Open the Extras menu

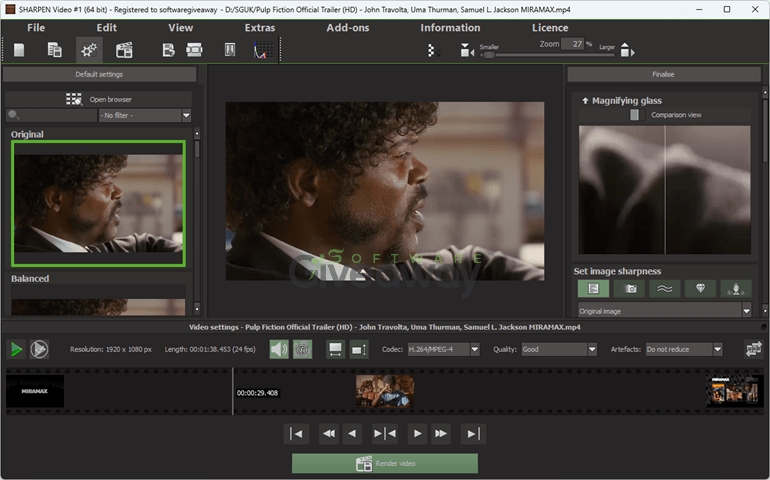coord(260,28)
